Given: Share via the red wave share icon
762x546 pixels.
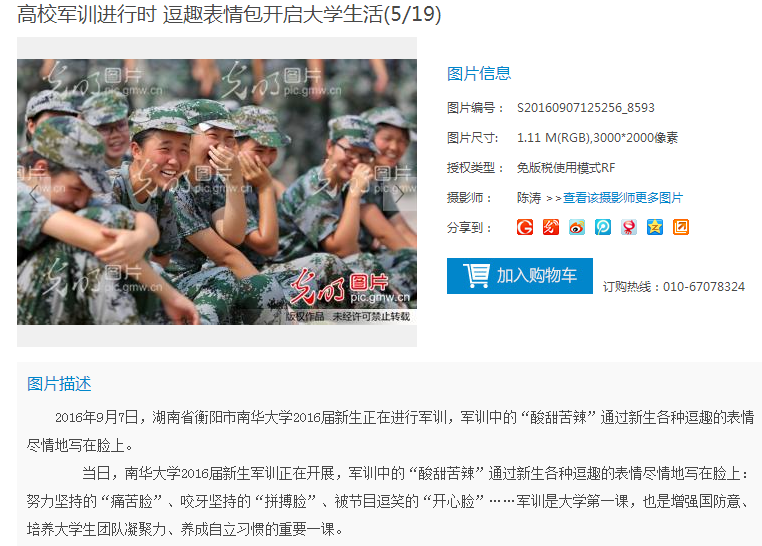Looking at the screenshot, I should point(551,227).
